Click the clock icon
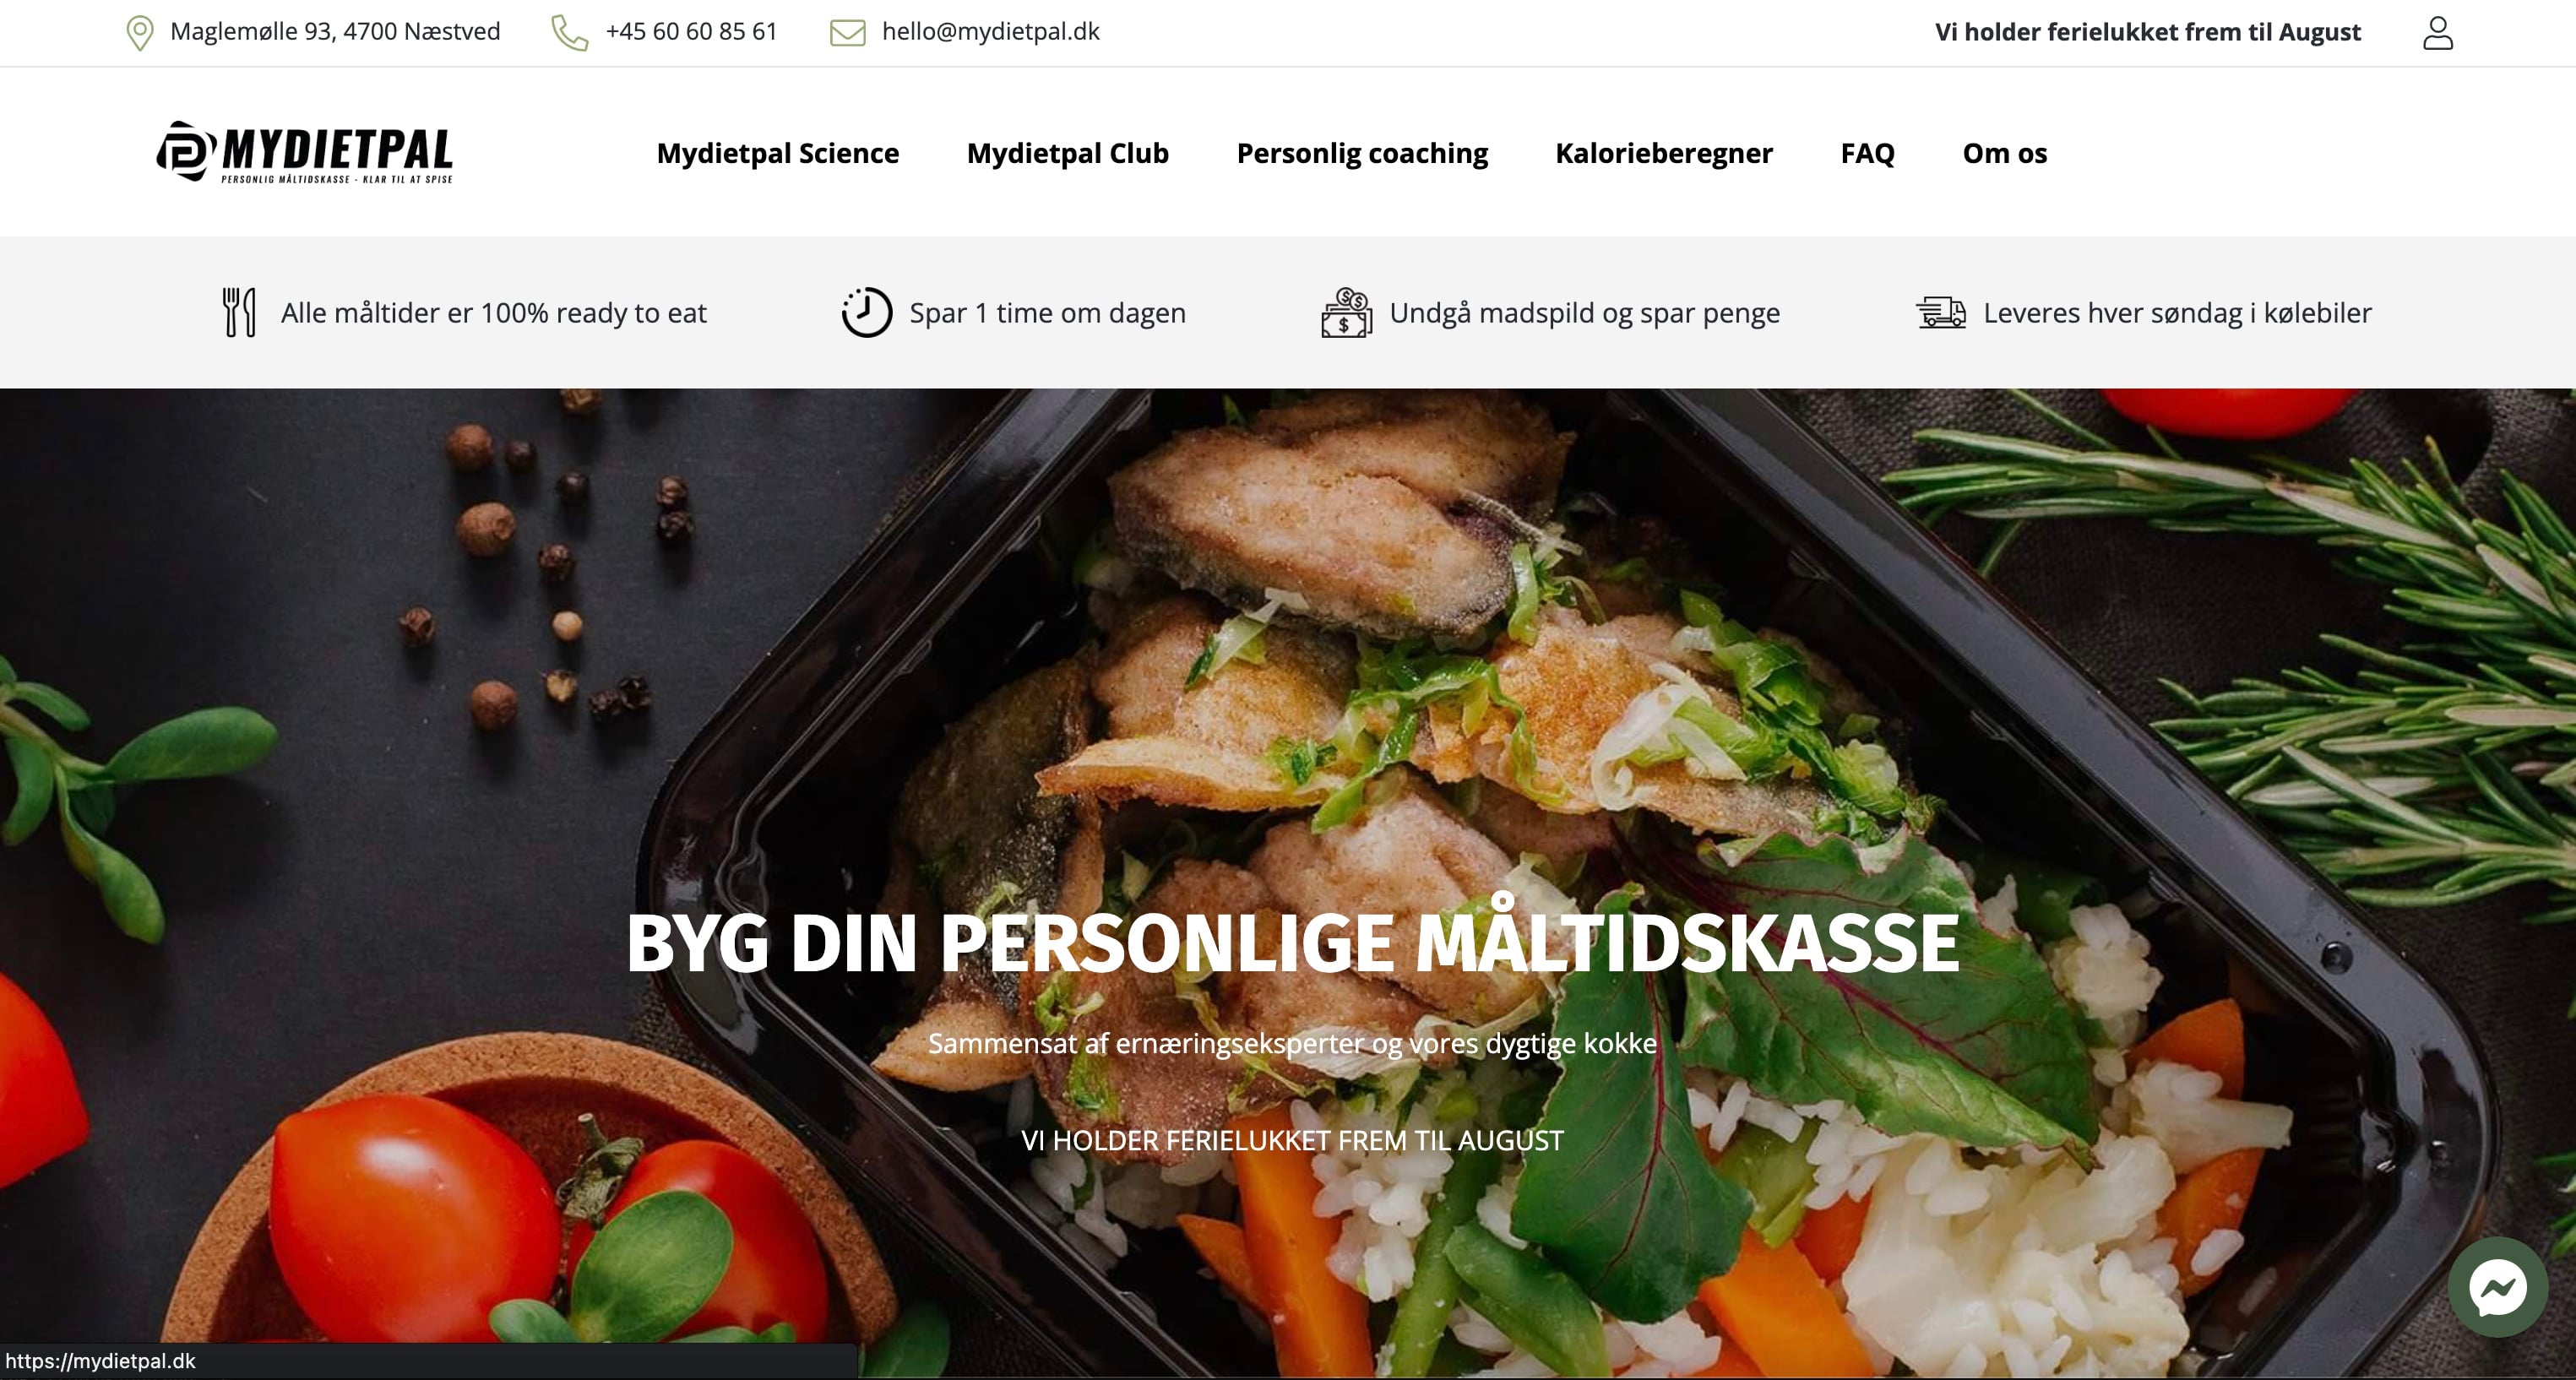The height and width of the screenshot is (1380, 2576). pyautogui.click(x=866, y=312)
